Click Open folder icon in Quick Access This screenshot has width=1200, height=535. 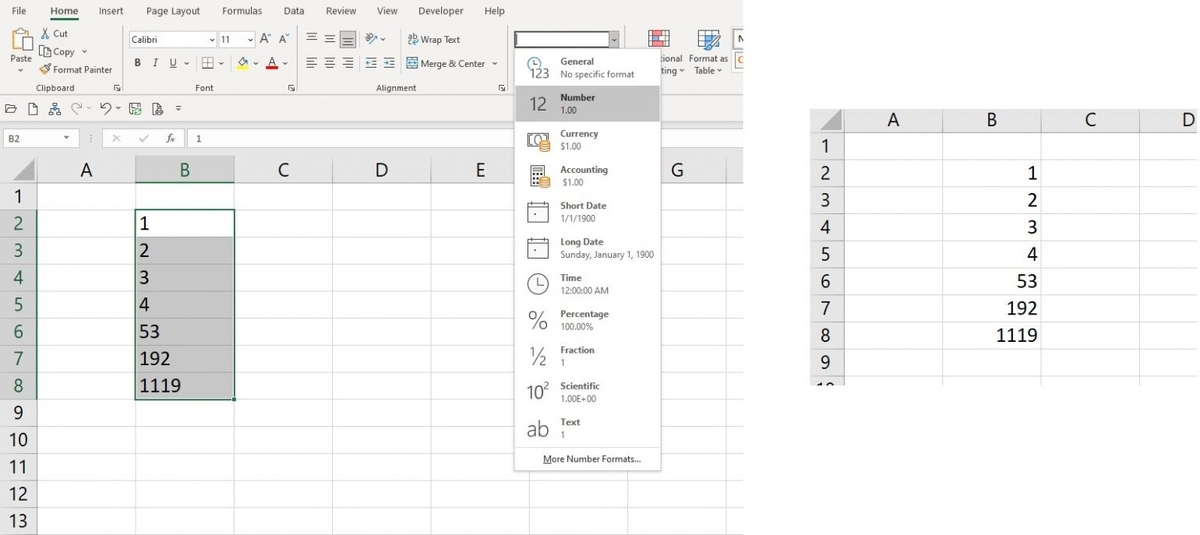coord(11,108)
